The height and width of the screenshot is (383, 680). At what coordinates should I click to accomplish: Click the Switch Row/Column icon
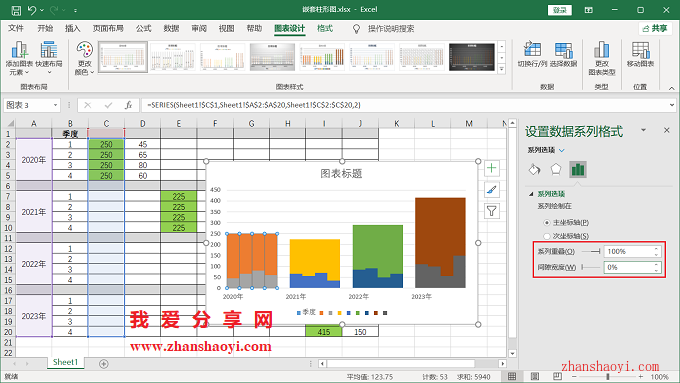click(x=532, y=50)
